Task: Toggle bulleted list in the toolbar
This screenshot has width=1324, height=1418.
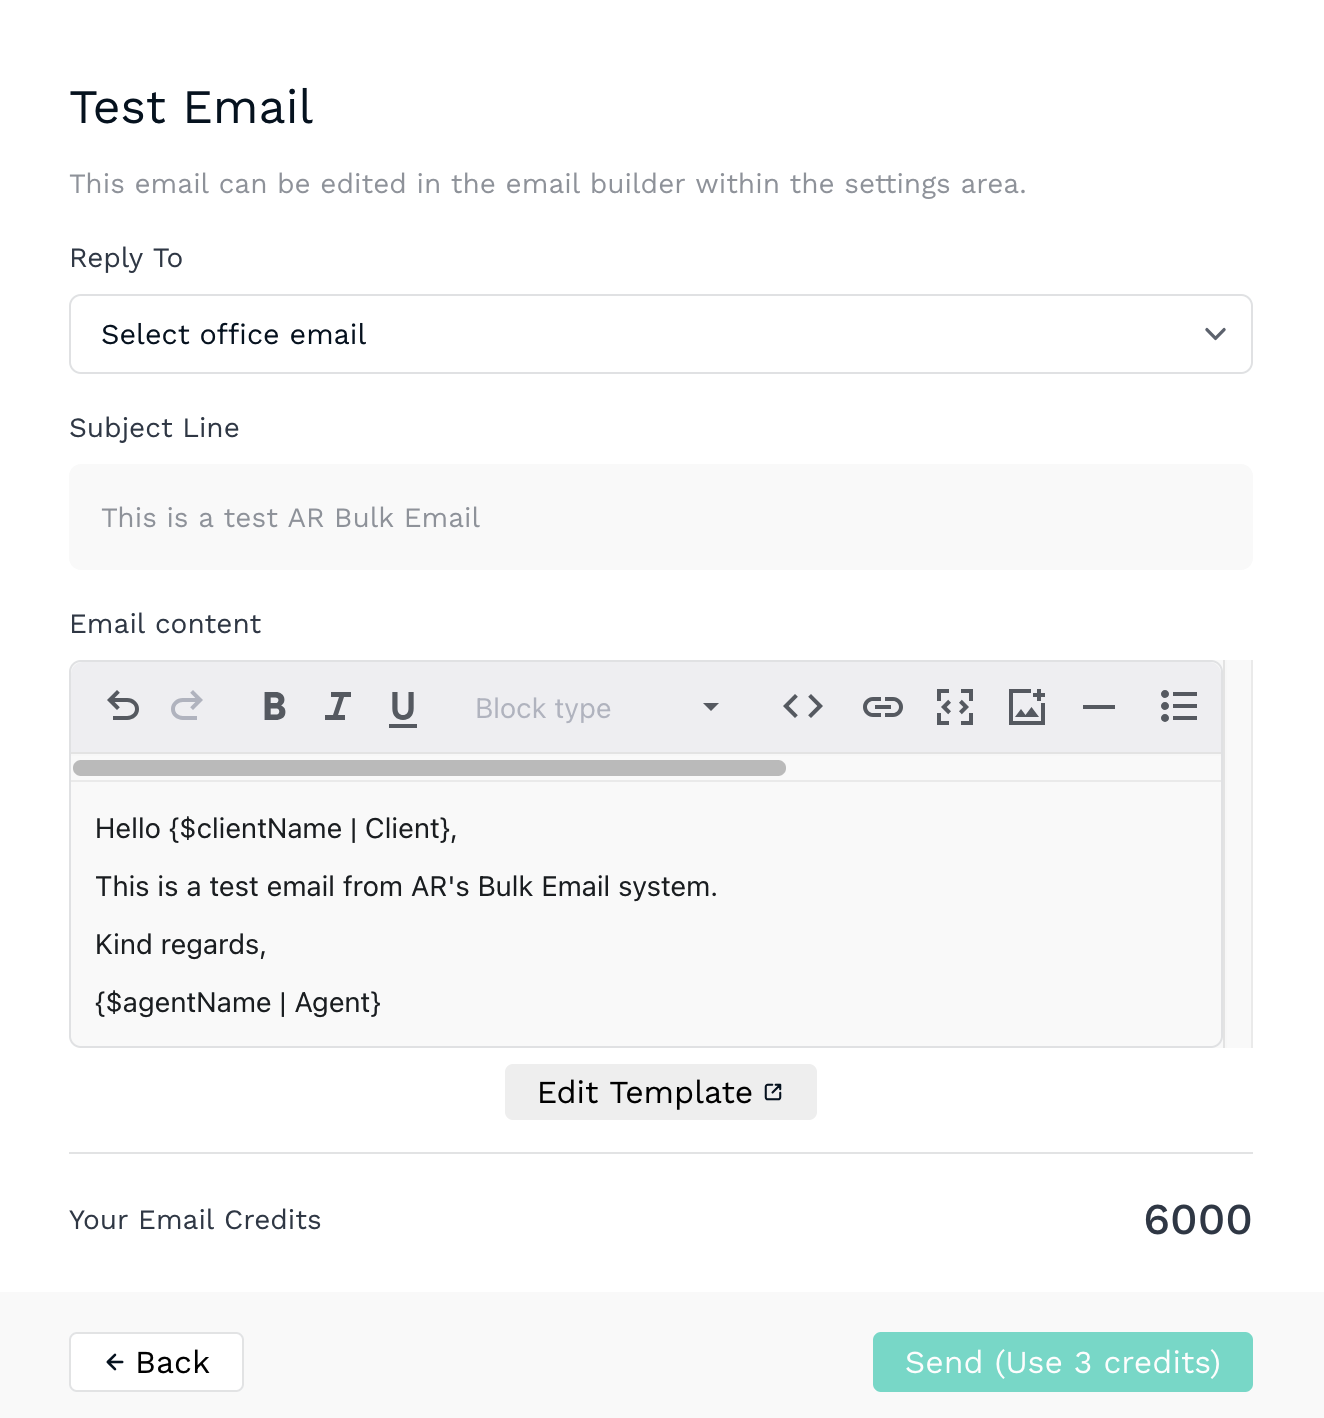Action: pyautogui.click(x=1179, y=707)
